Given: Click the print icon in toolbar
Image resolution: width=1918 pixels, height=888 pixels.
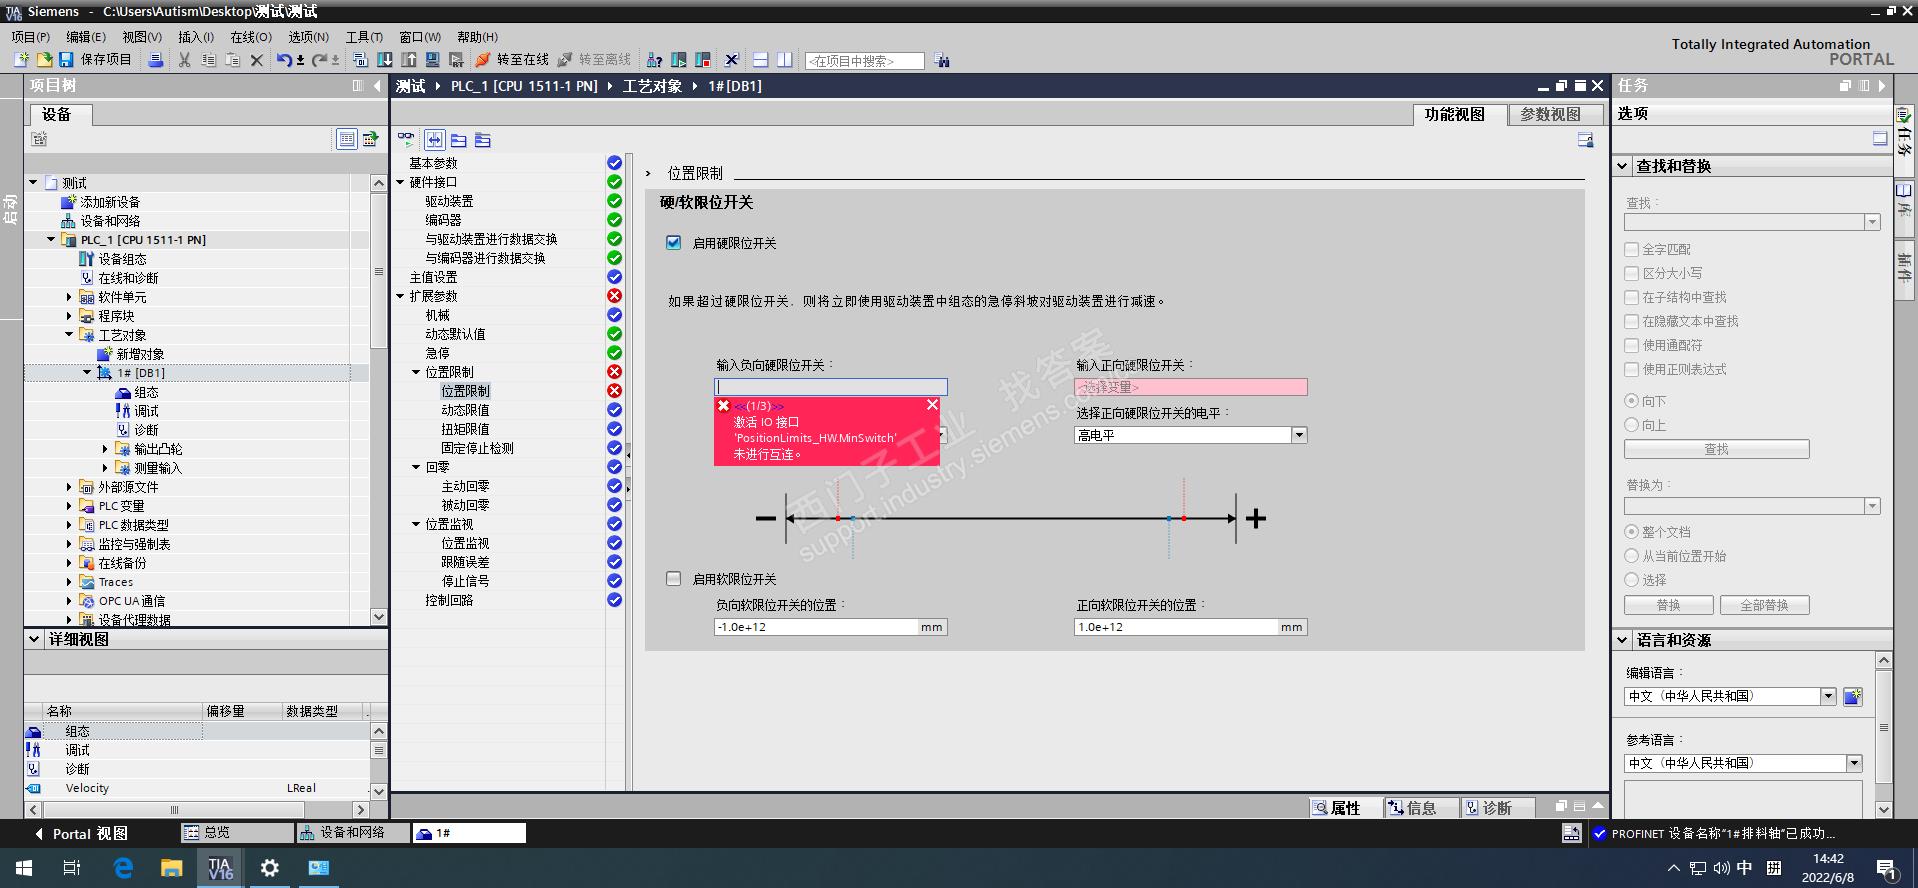Looking at the screenshot, I should coord(156,60).
